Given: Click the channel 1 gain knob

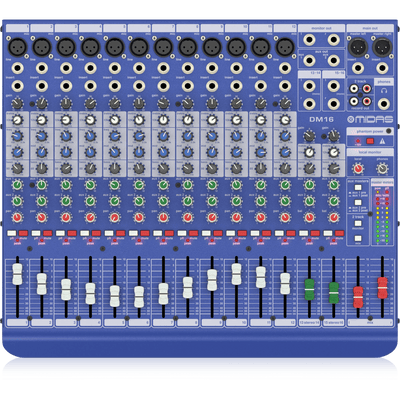Looking at the screenshot, I should point(17,104).
